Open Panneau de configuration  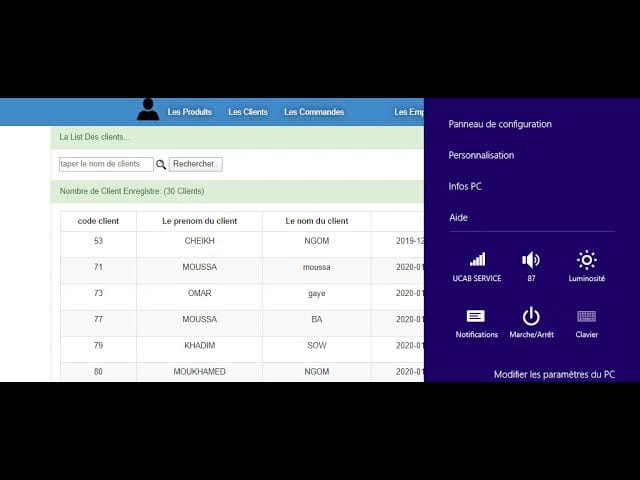pyautogui.click(x=500, y=124)
